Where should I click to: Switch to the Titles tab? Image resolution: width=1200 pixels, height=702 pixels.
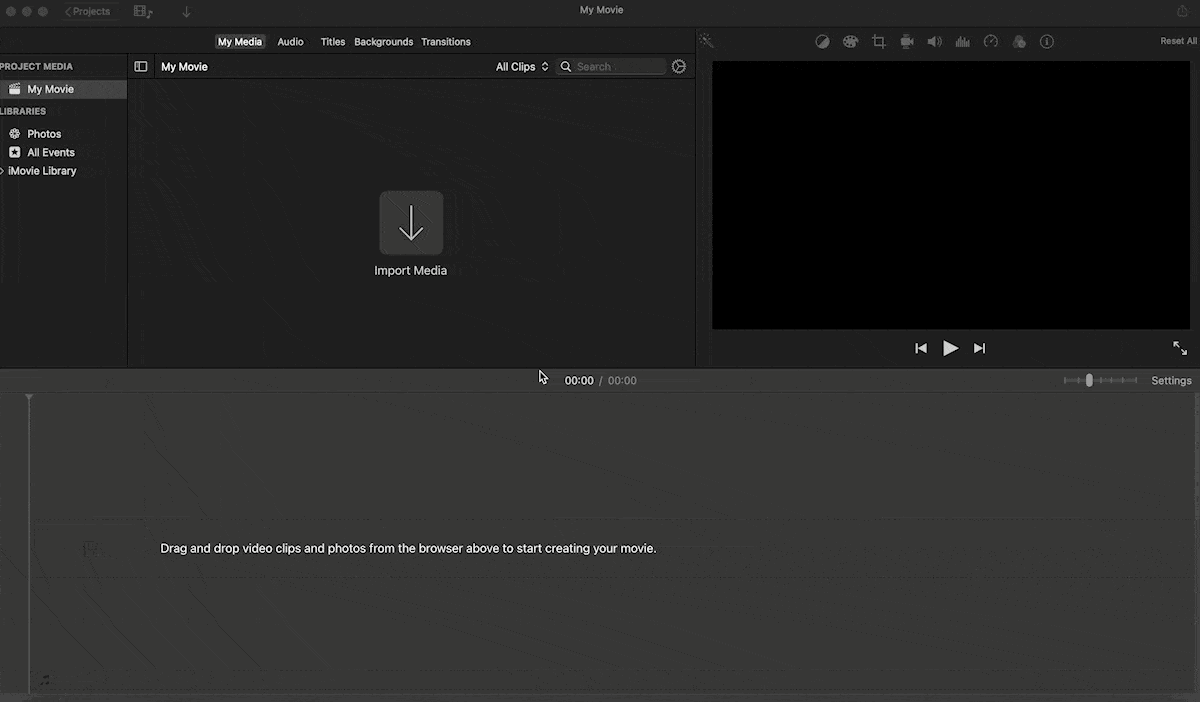[333, 42]
